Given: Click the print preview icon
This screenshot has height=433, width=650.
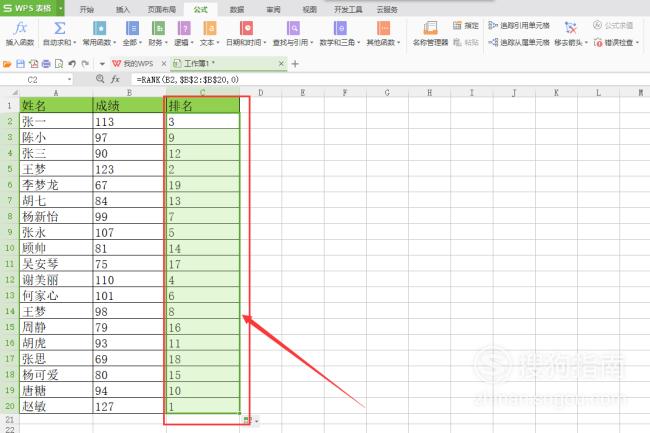Looking at the screenshot, I should pyautogui.click(x=59, y=64).
